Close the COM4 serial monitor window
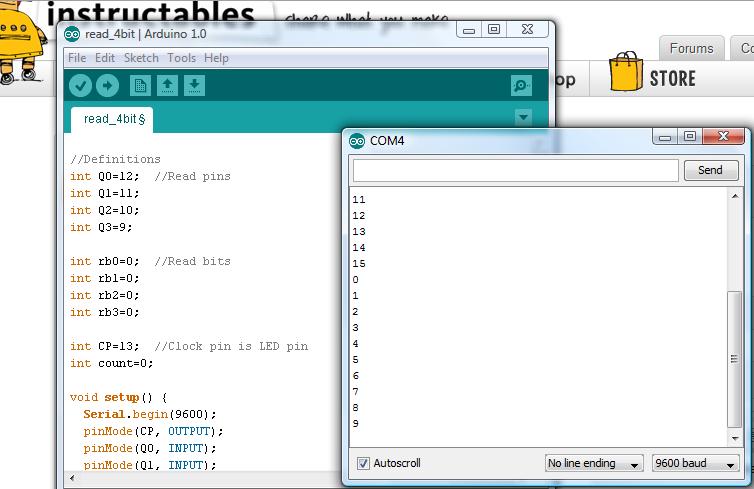This screenshot has width=754, height=489. tap(723, 137)
